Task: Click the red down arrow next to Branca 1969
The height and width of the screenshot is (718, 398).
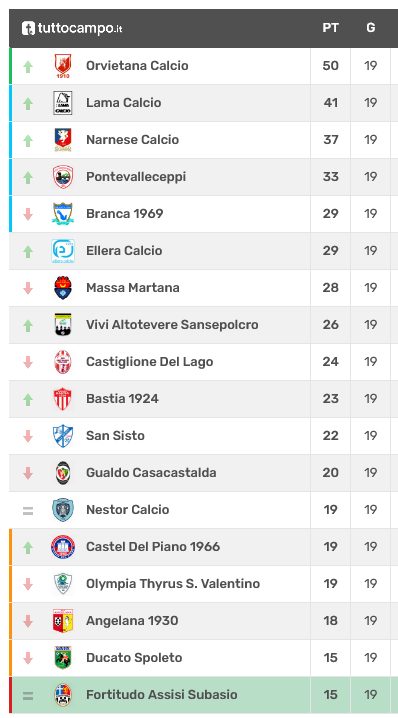Action: click(28, 214)
